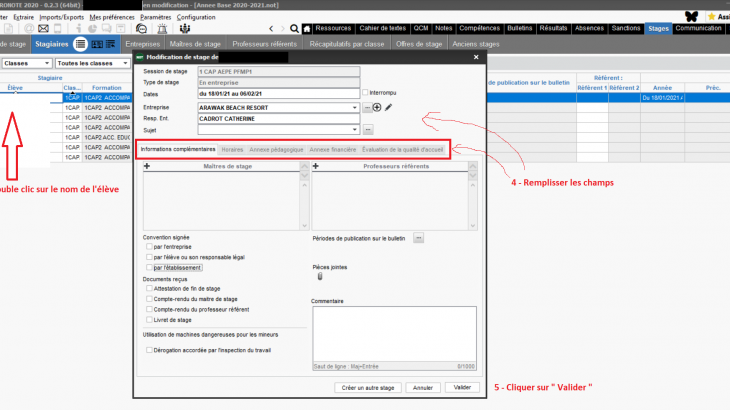Switch to the Horaires tab
This screenshot has height=410, width=730.
coord(233,148)
